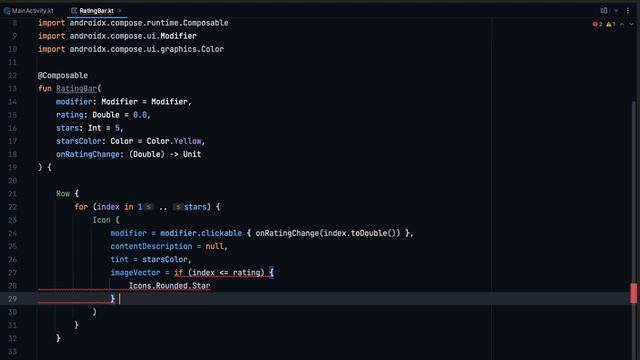Click 'Icons.Rounded.Star' on line 28
This screenshot has height=360, width=640.
[x=169, y=286]
